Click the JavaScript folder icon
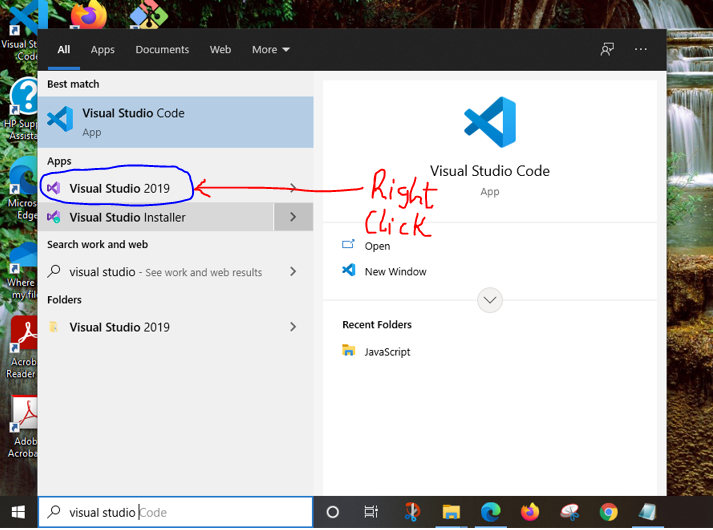713x530 pixels. pyautogui.click(x=349, y=350)
